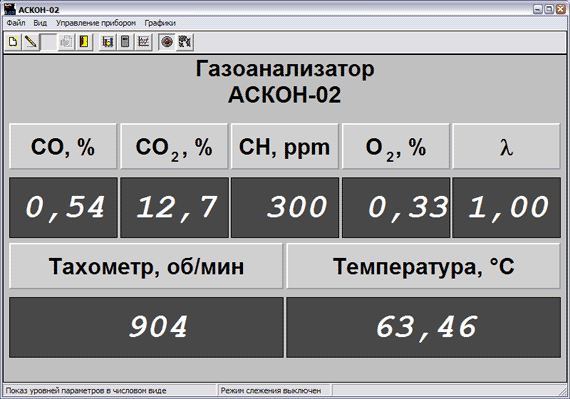Screen dimensions: 570x399
Task: Open the bar chart view icon
Action: (107, 42)
